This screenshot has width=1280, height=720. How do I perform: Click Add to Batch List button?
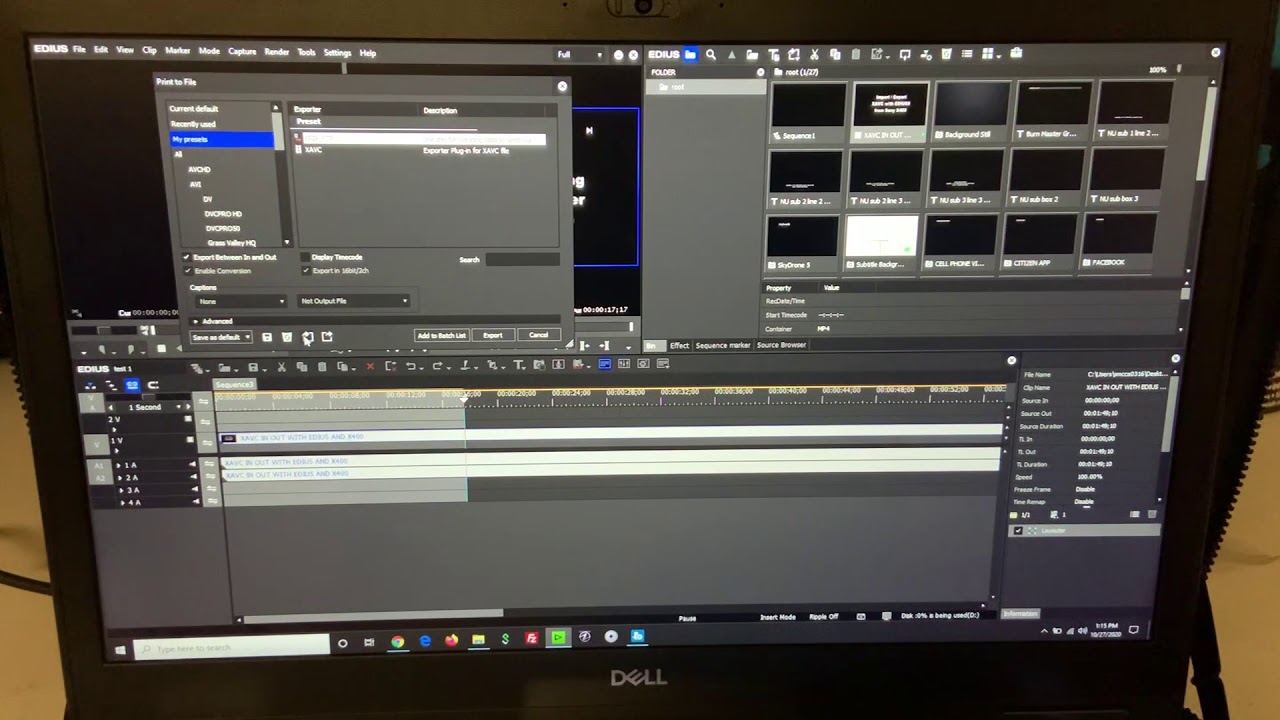coord(441,335)
